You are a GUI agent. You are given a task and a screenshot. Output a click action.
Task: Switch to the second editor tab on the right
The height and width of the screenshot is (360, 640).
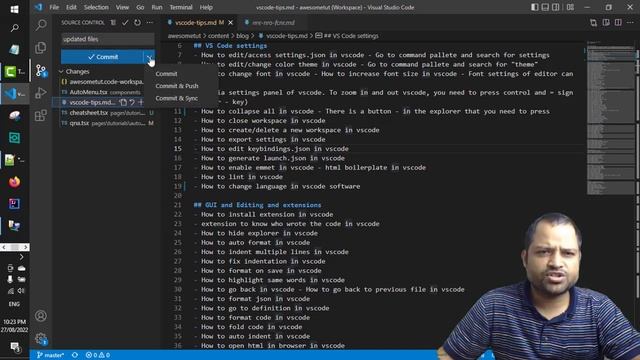coord(273,23)
